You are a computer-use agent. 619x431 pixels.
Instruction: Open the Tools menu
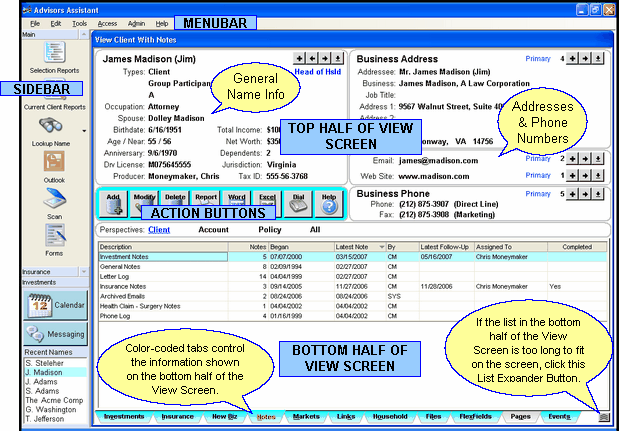click(79, 22)
